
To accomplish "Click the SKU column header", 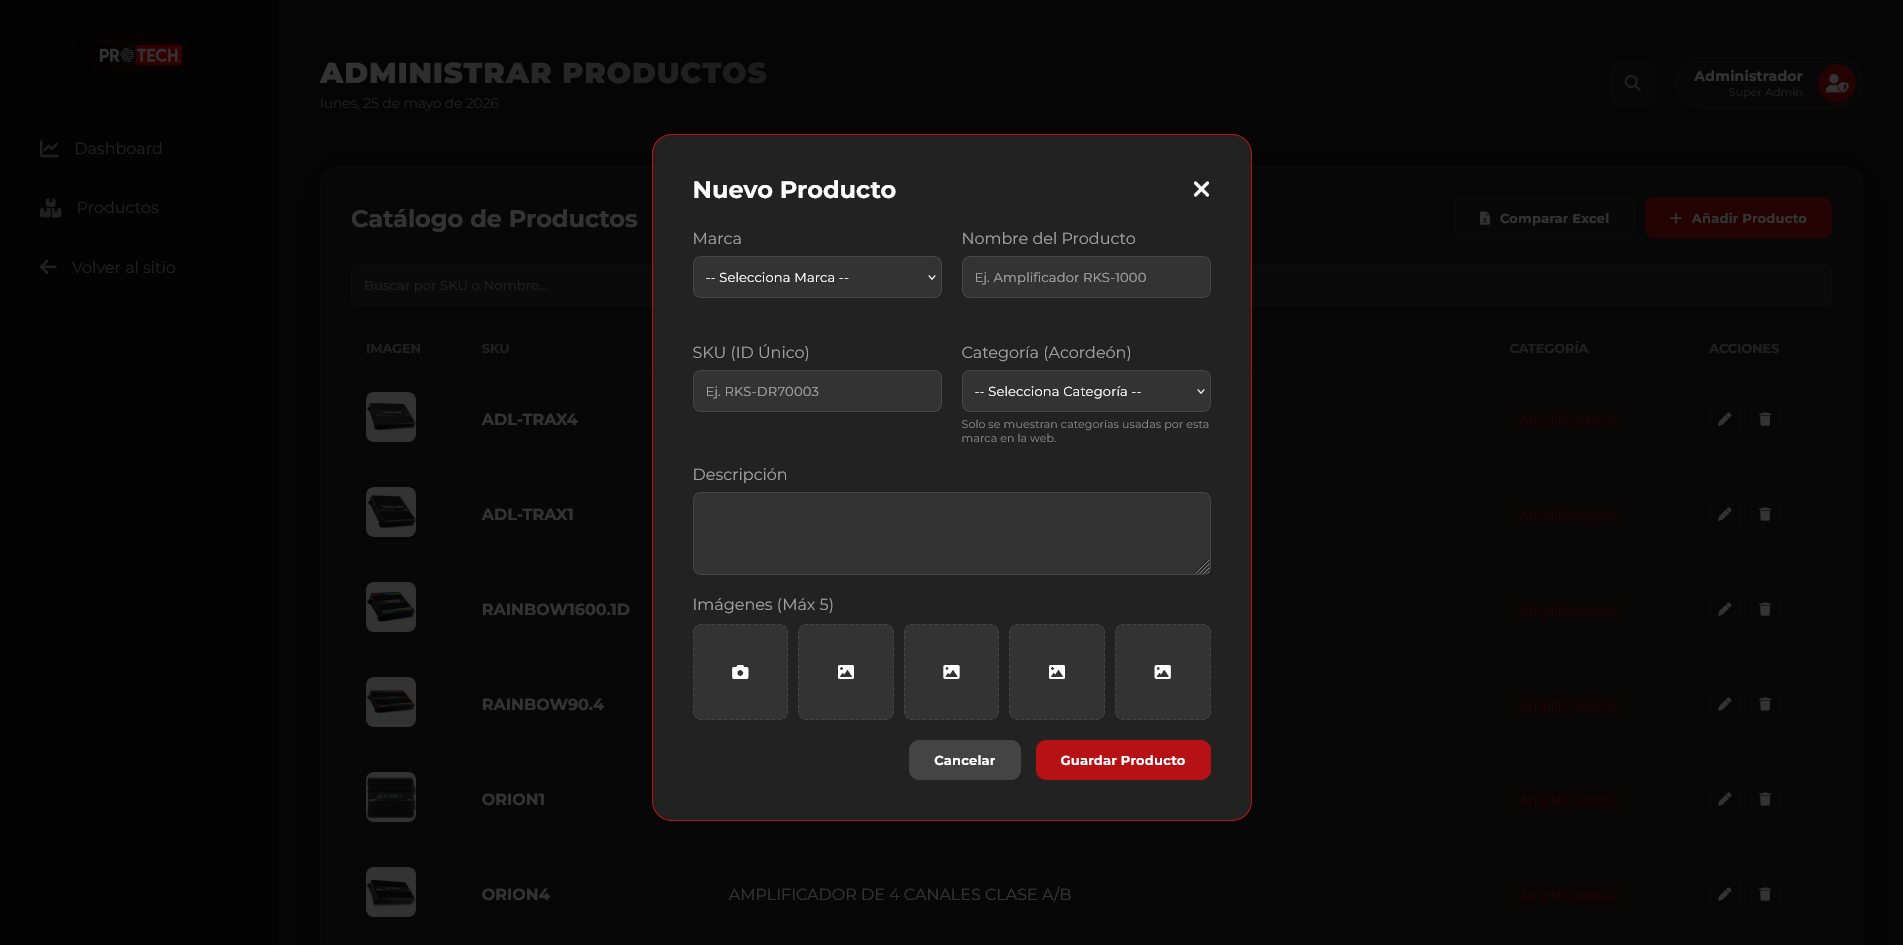I will click(496, 348).
